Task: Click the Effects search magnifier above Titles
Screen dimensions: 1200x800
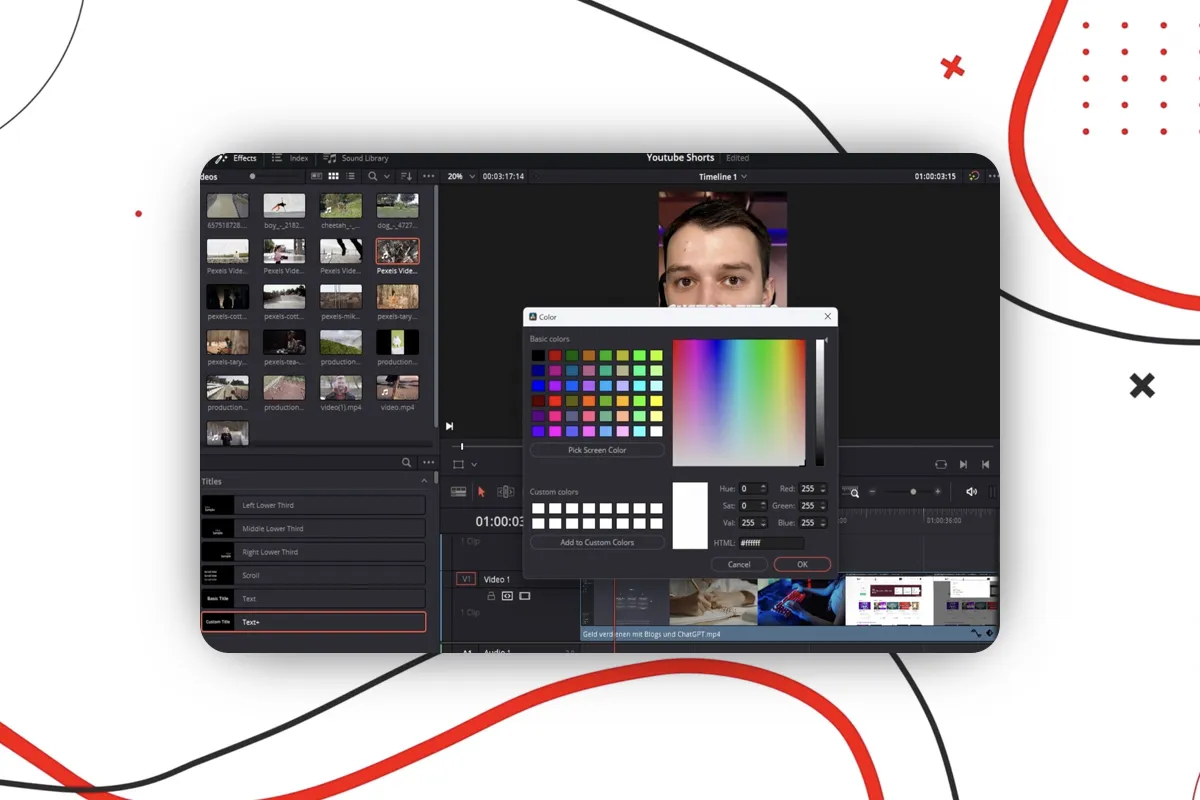Action: [x=406, y=463]
